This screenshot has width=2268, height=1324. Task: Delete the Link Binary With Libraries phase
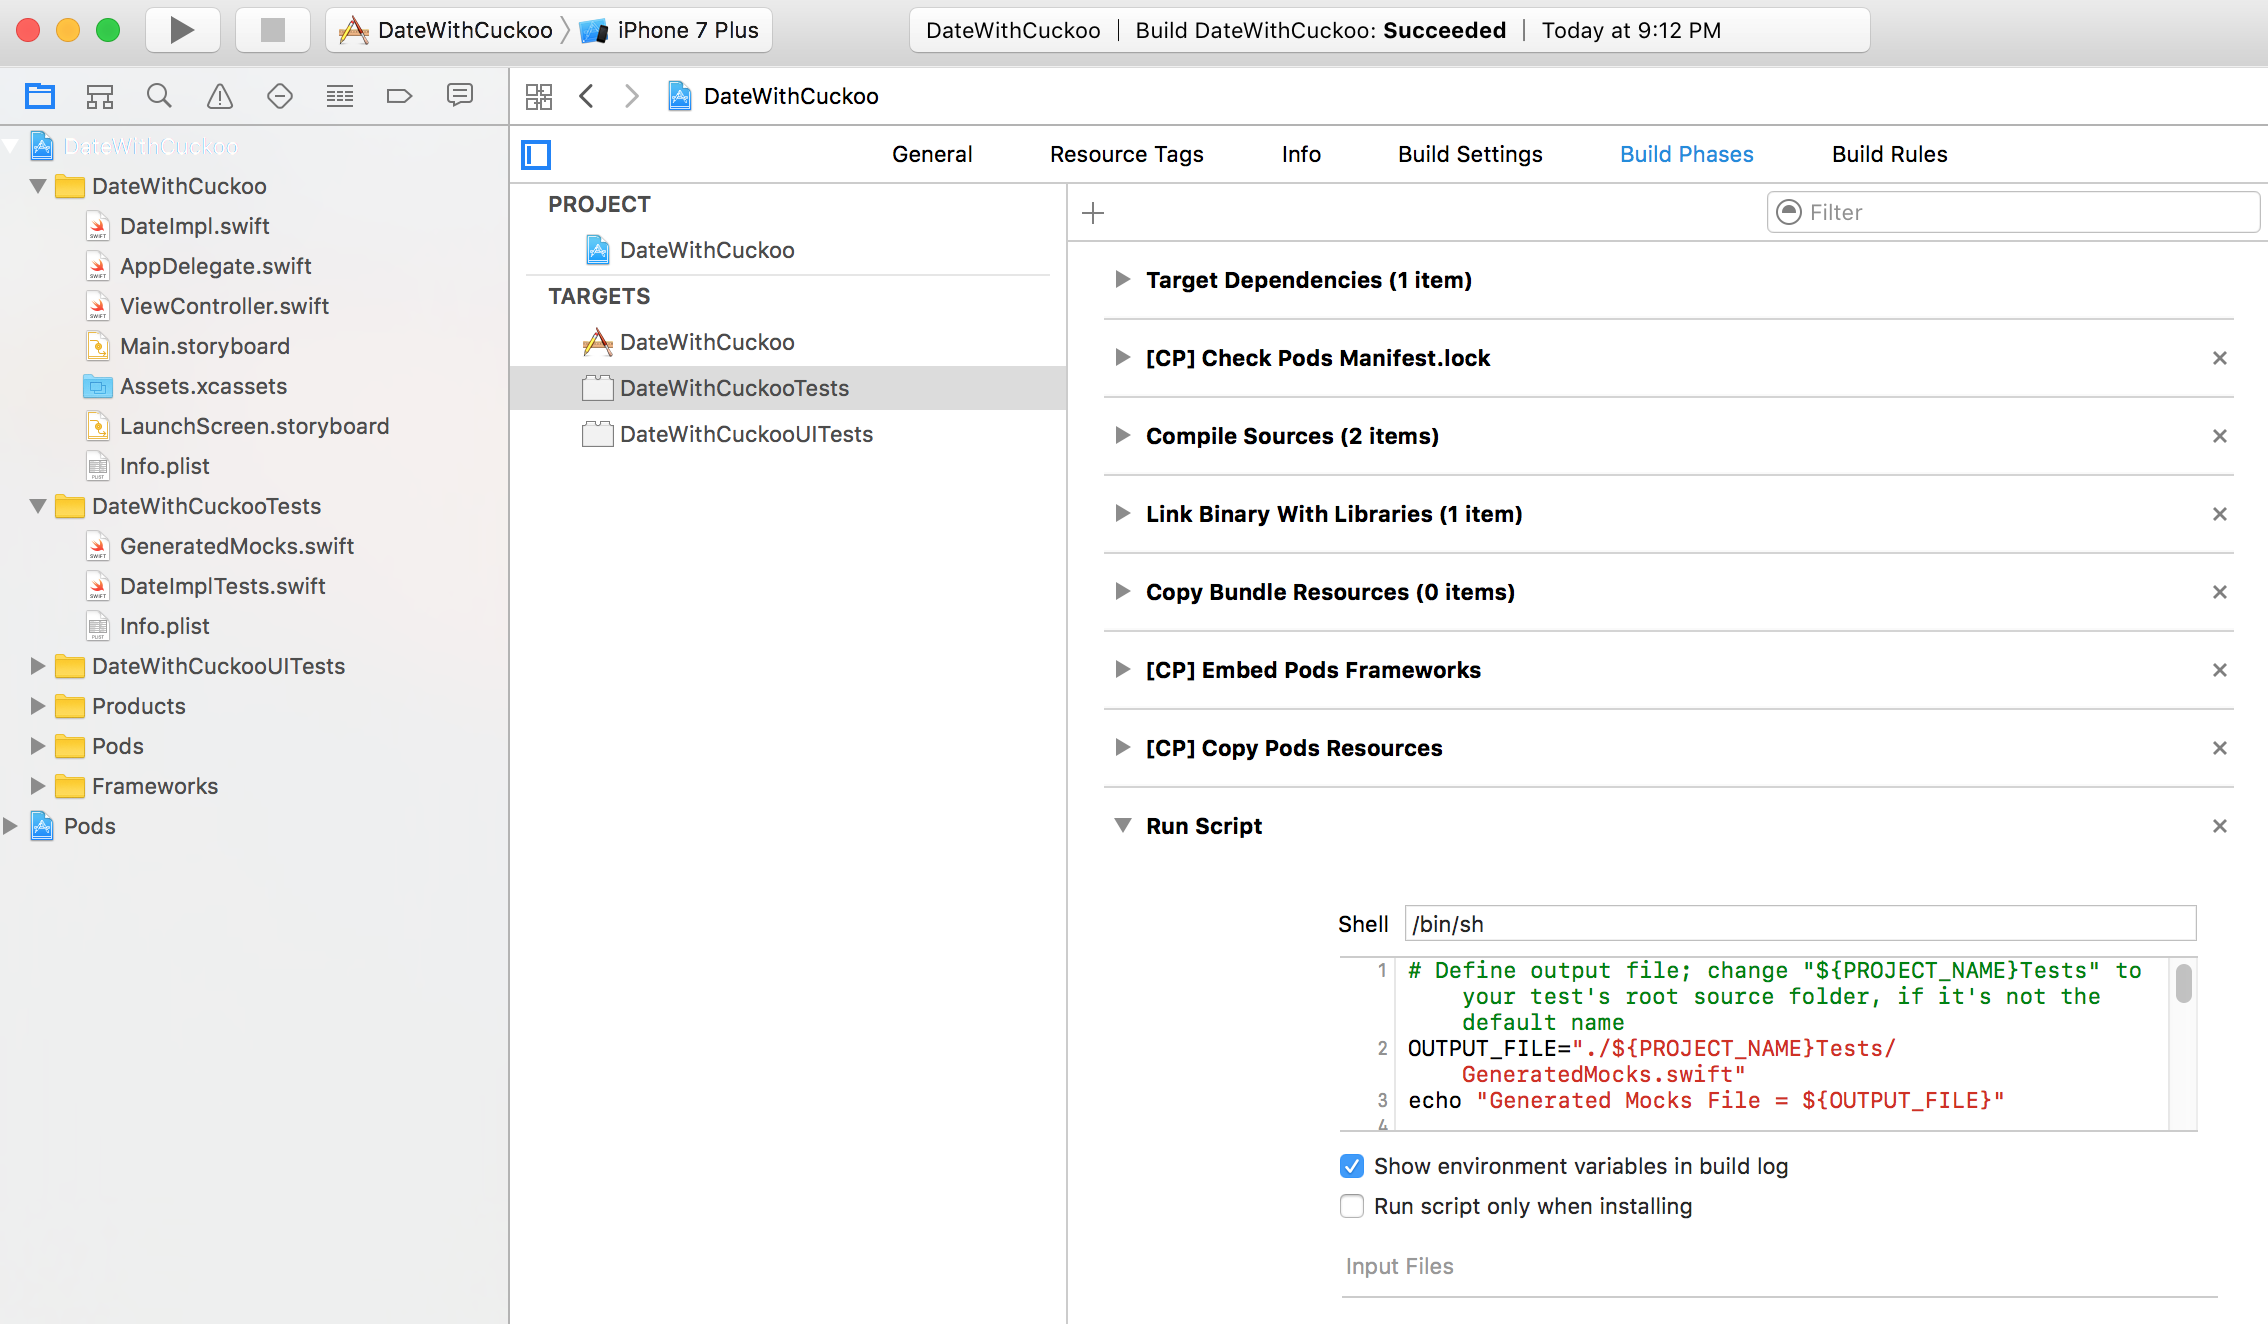tap(2219, 514)
